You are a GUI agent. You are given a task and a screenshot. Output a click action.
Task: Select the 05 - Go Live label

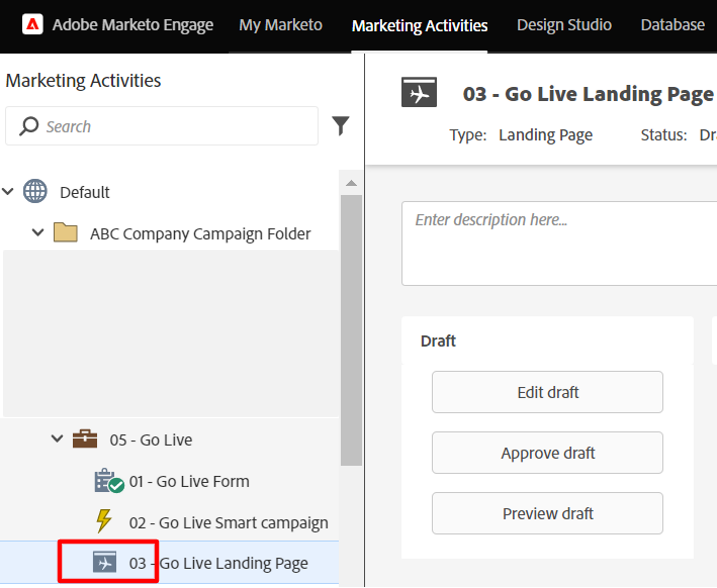point(151,440)
